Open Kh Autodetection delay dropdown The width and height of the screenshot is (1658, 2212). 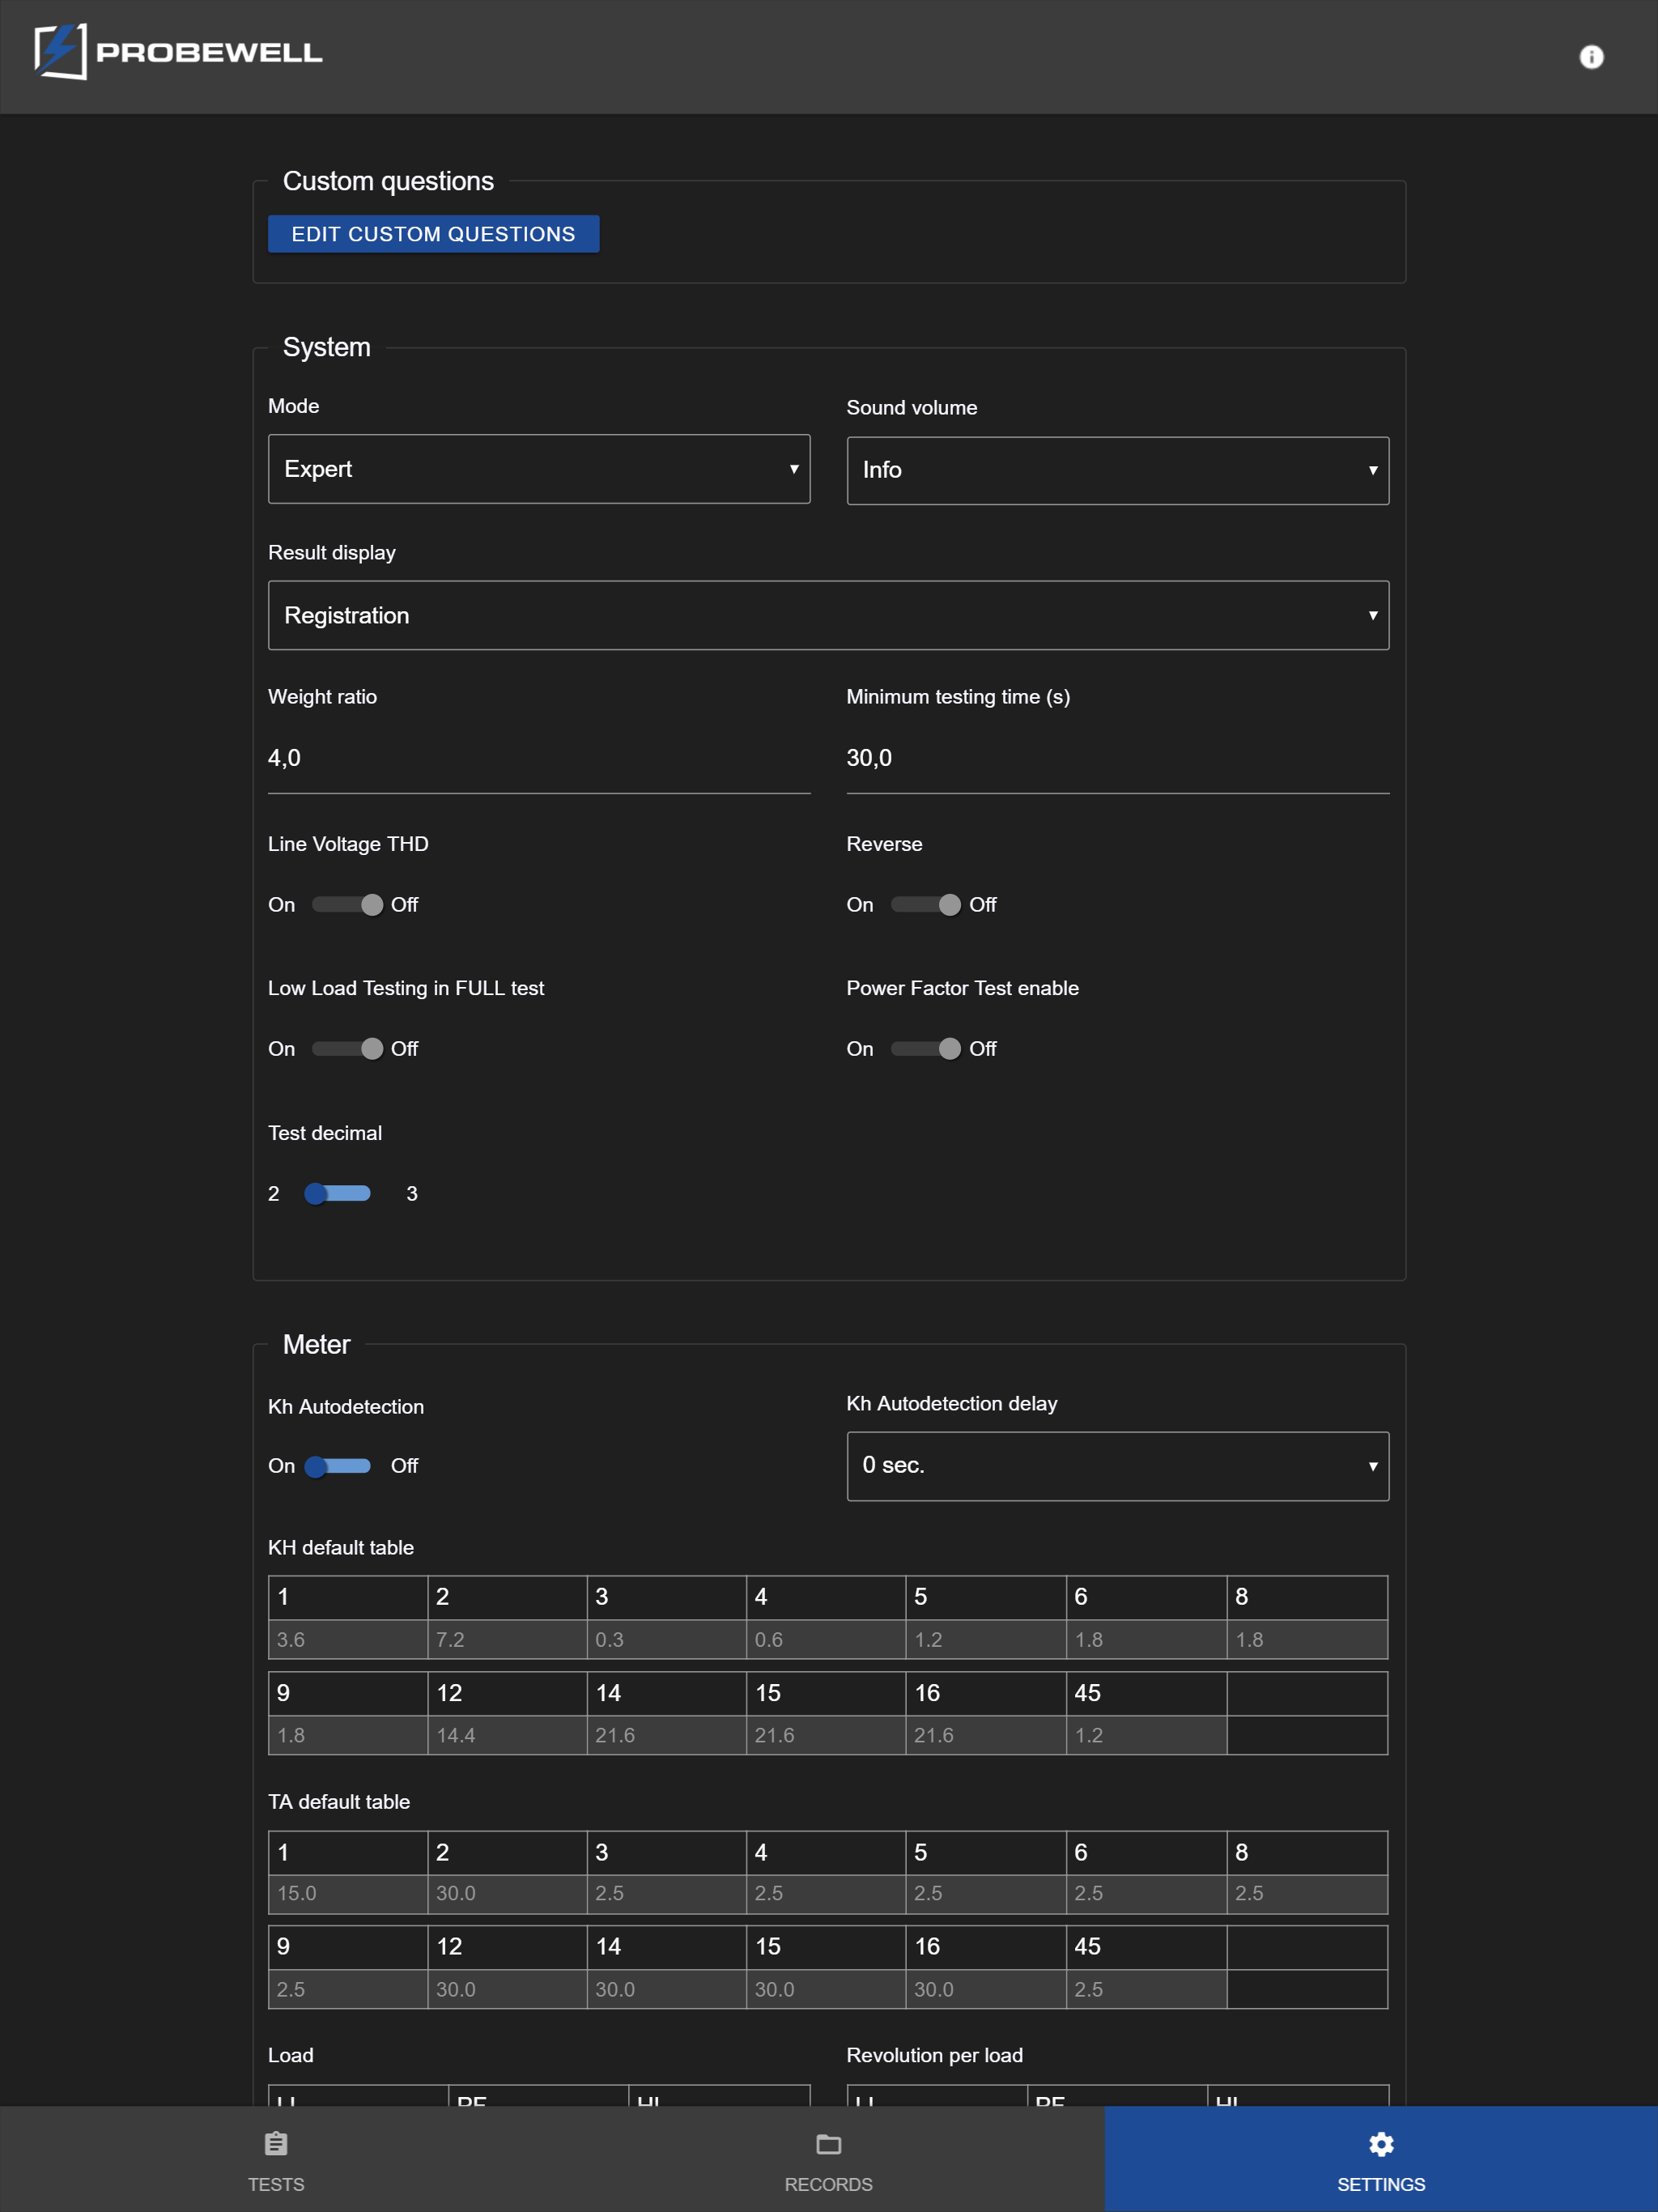pos(1117,1465)
